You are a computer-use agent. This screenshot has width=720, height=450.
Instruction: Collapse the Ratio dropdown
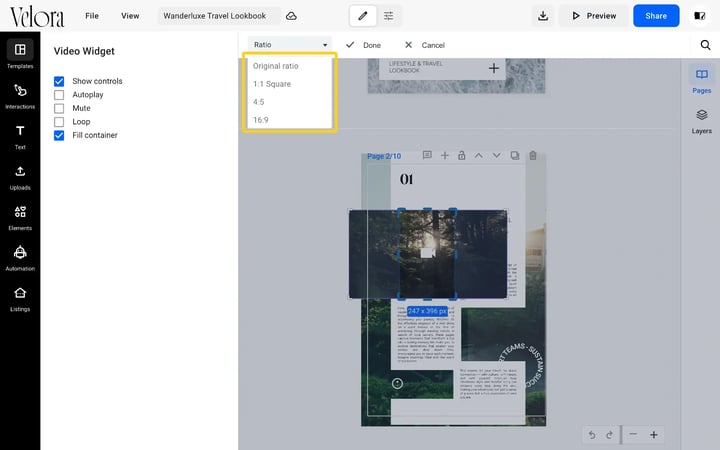(x=289, y=45)
